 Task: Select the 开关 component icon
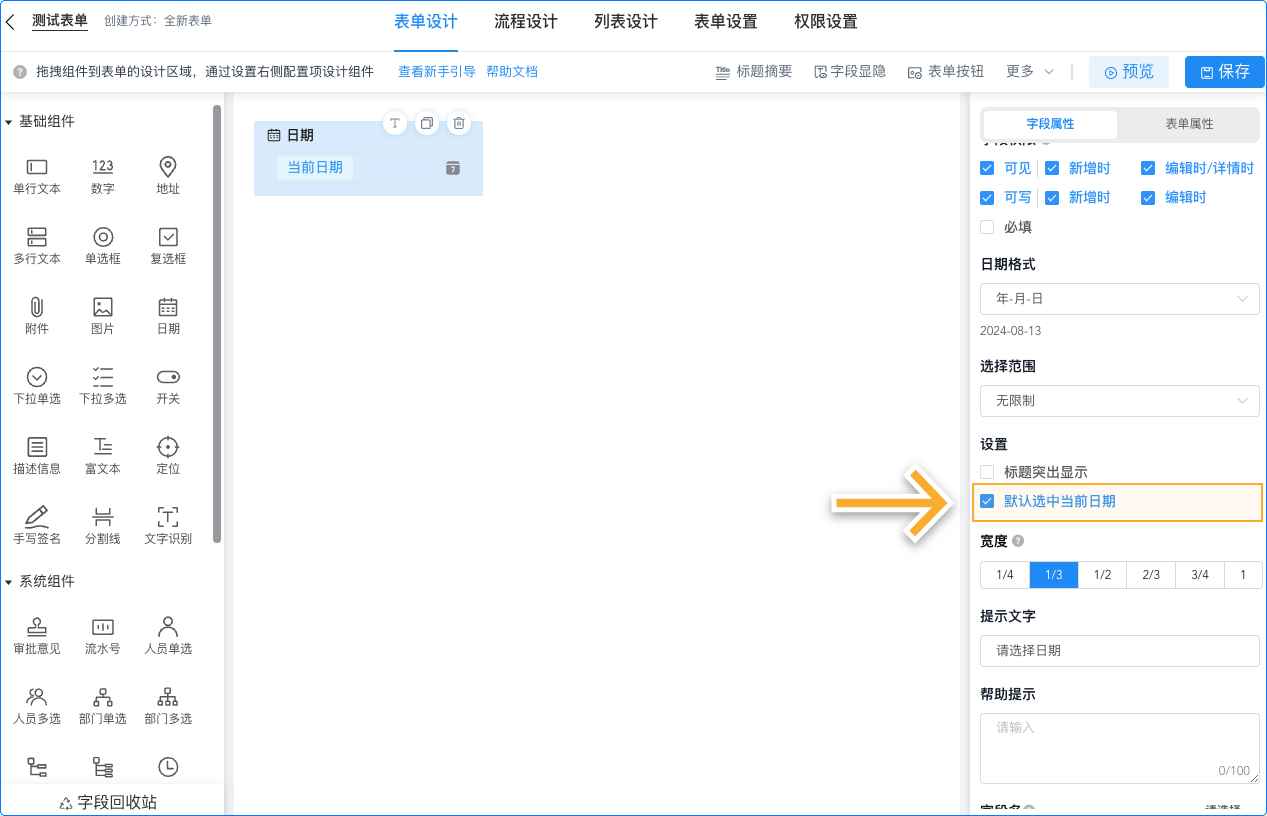pyautogui.click(x=167, y=384)
